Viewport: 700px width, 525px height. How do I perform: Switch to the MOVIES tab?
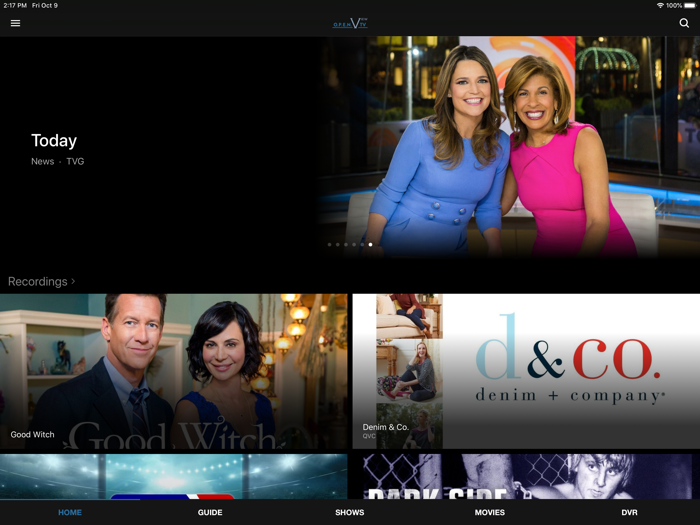[490, 512]
